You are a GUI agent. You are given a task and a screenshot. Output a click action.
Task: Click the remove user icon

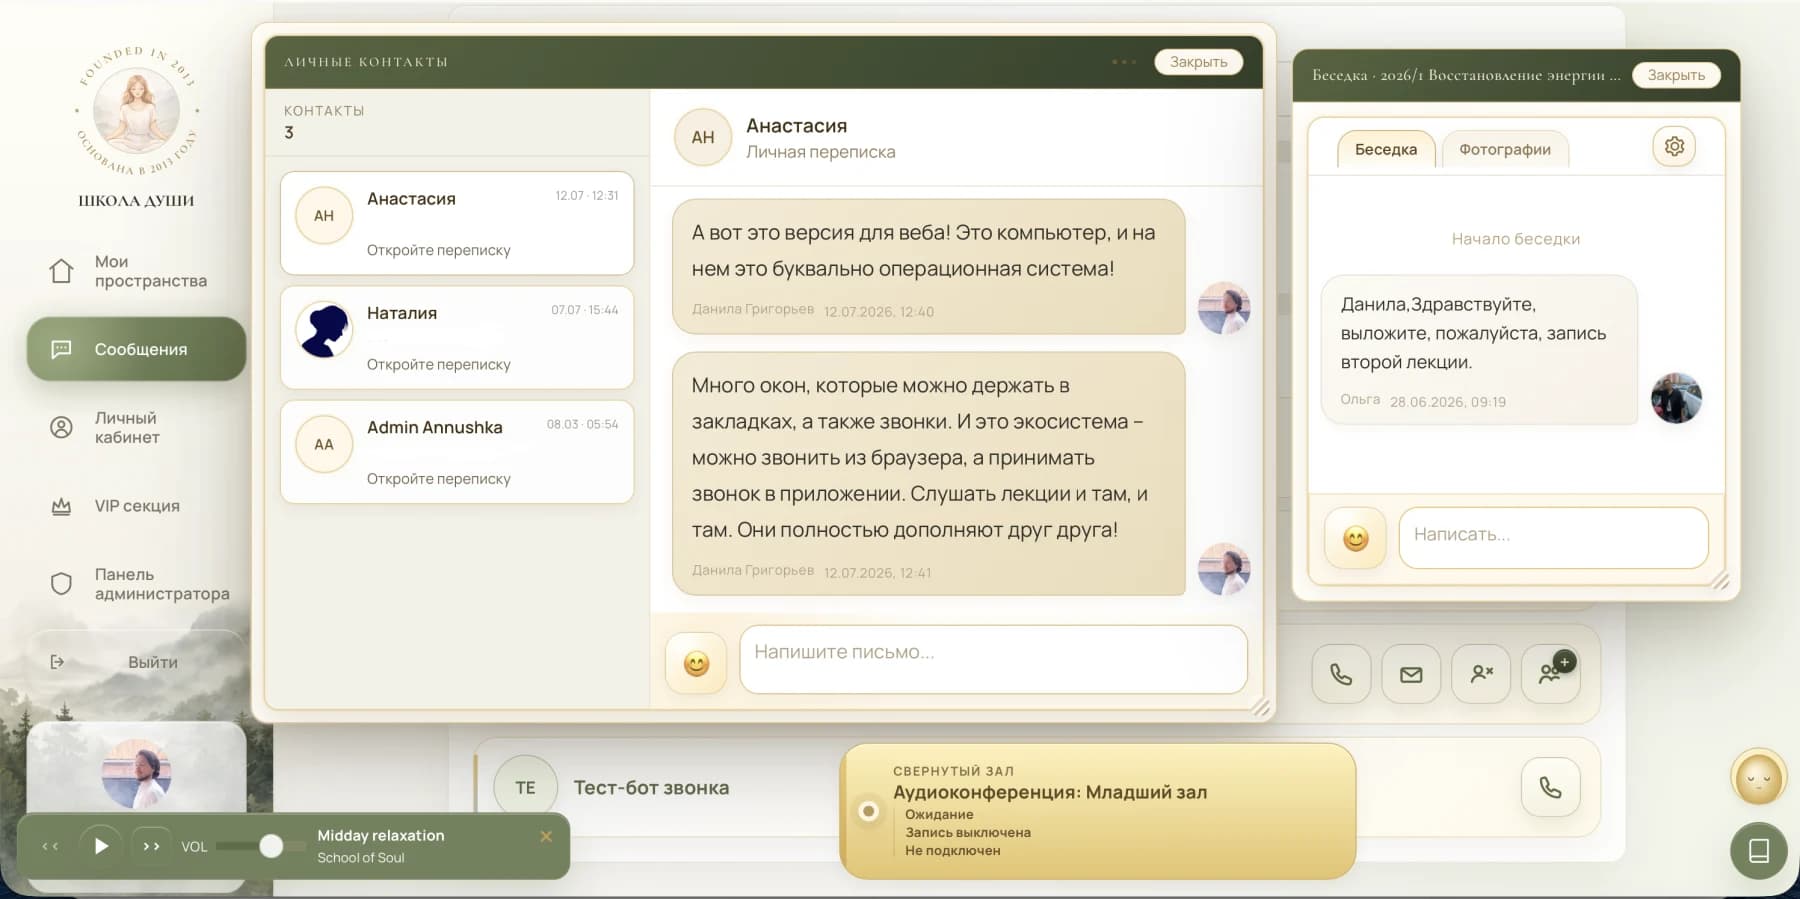(1481, 674)
